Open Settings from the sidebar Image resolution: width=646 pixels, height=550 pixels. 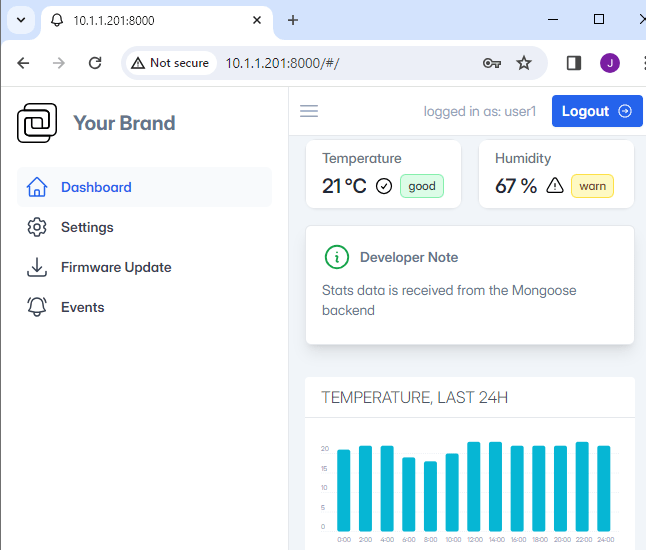point(86,227)
